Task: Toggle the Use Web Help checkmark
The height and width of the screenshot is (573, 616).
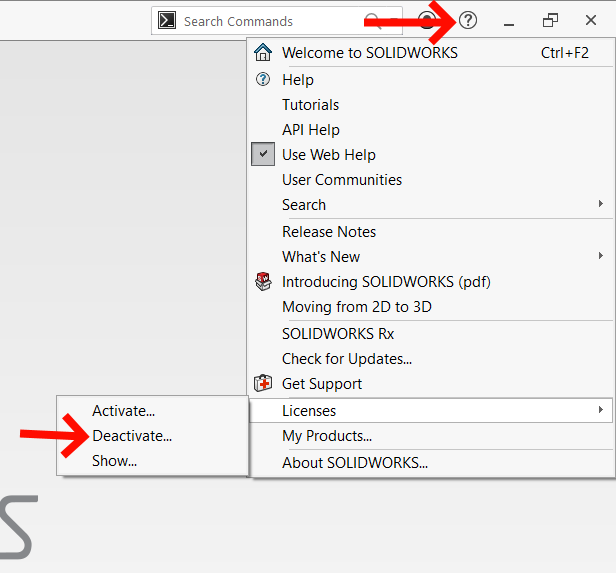Action: point(263,154)
